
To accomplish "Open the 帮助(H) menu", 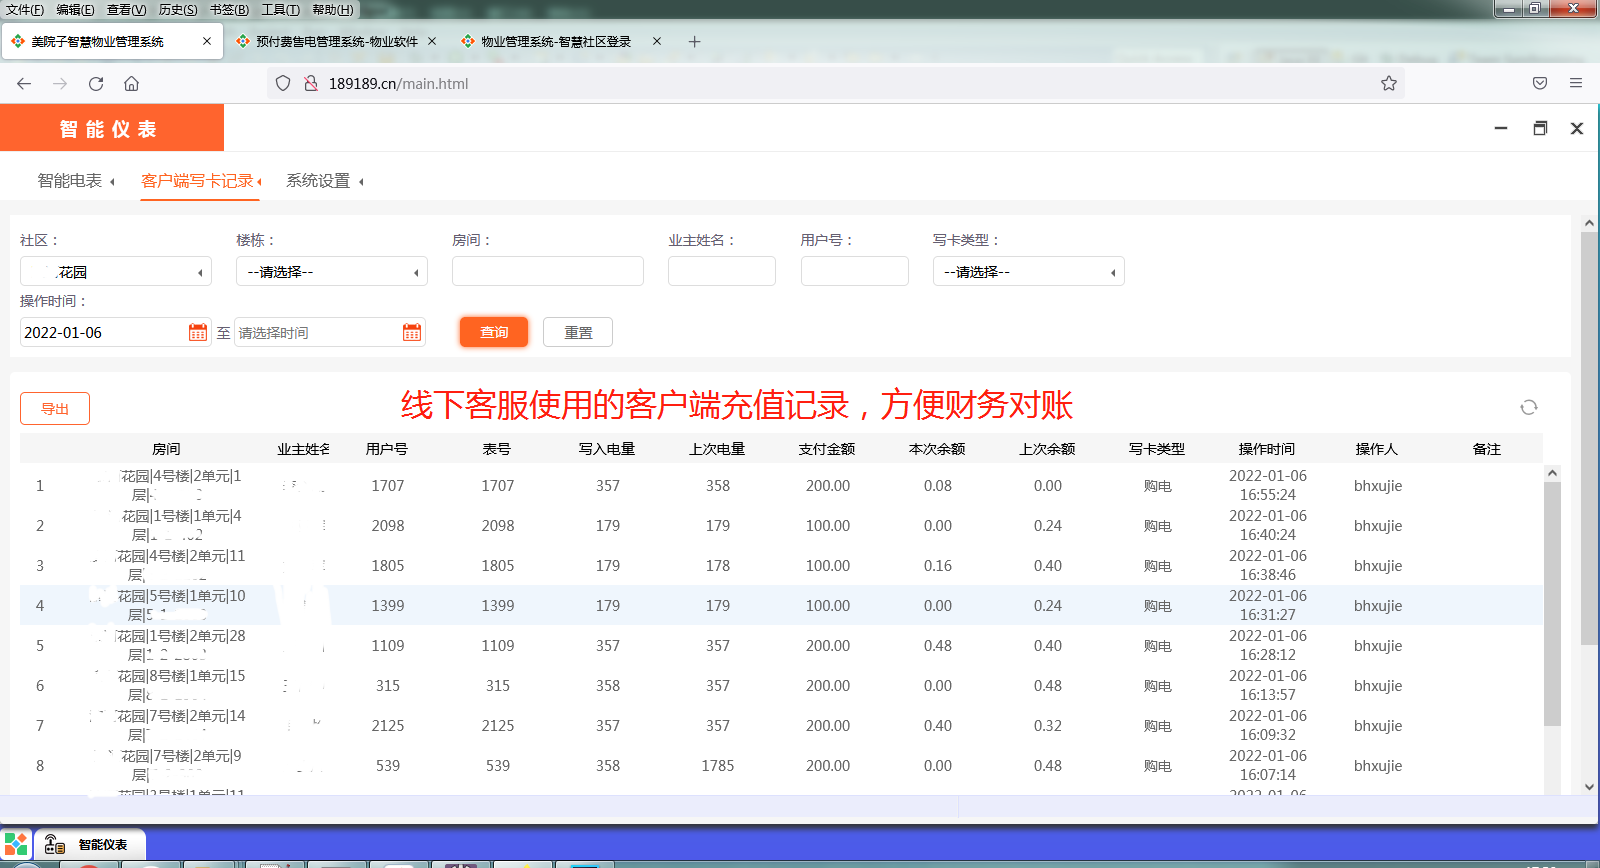I will [x=333, y=10].
